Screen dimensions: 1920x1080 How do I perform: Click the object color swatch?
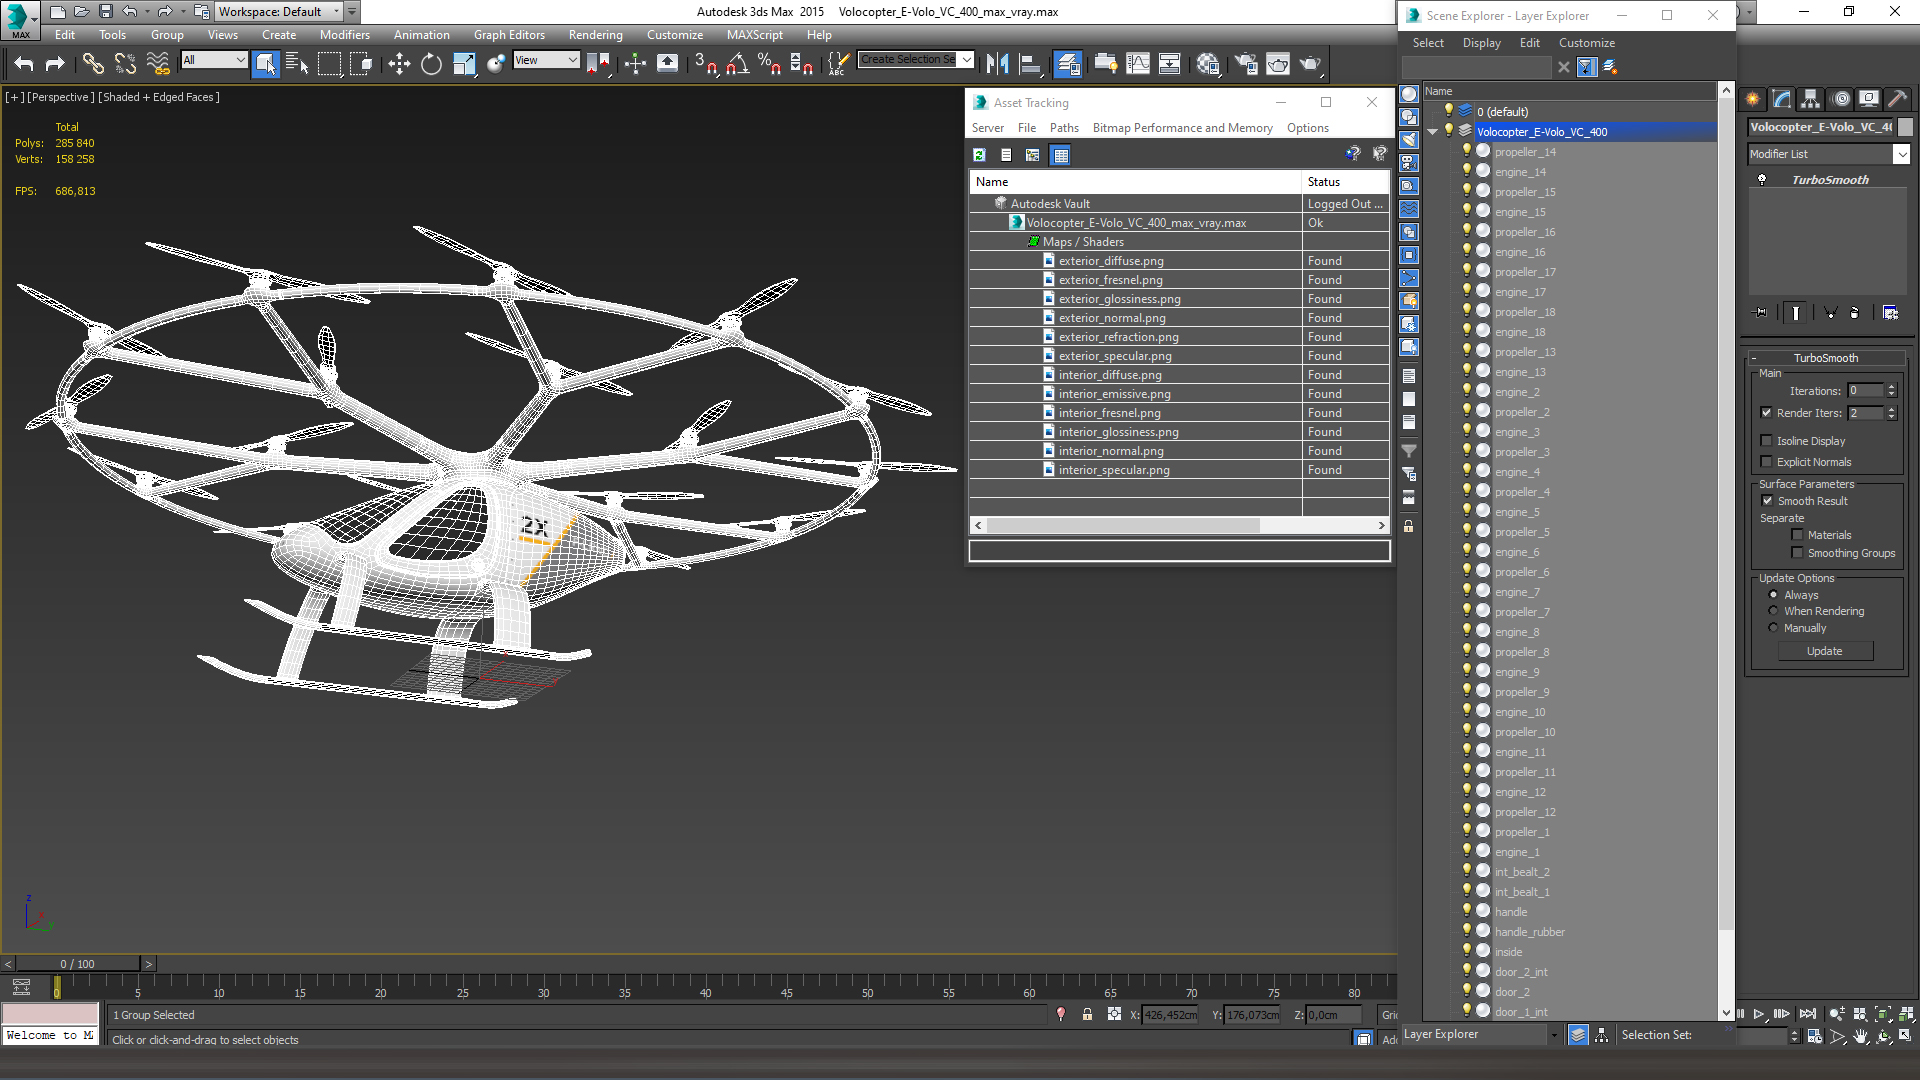[x=1905, y=127]
